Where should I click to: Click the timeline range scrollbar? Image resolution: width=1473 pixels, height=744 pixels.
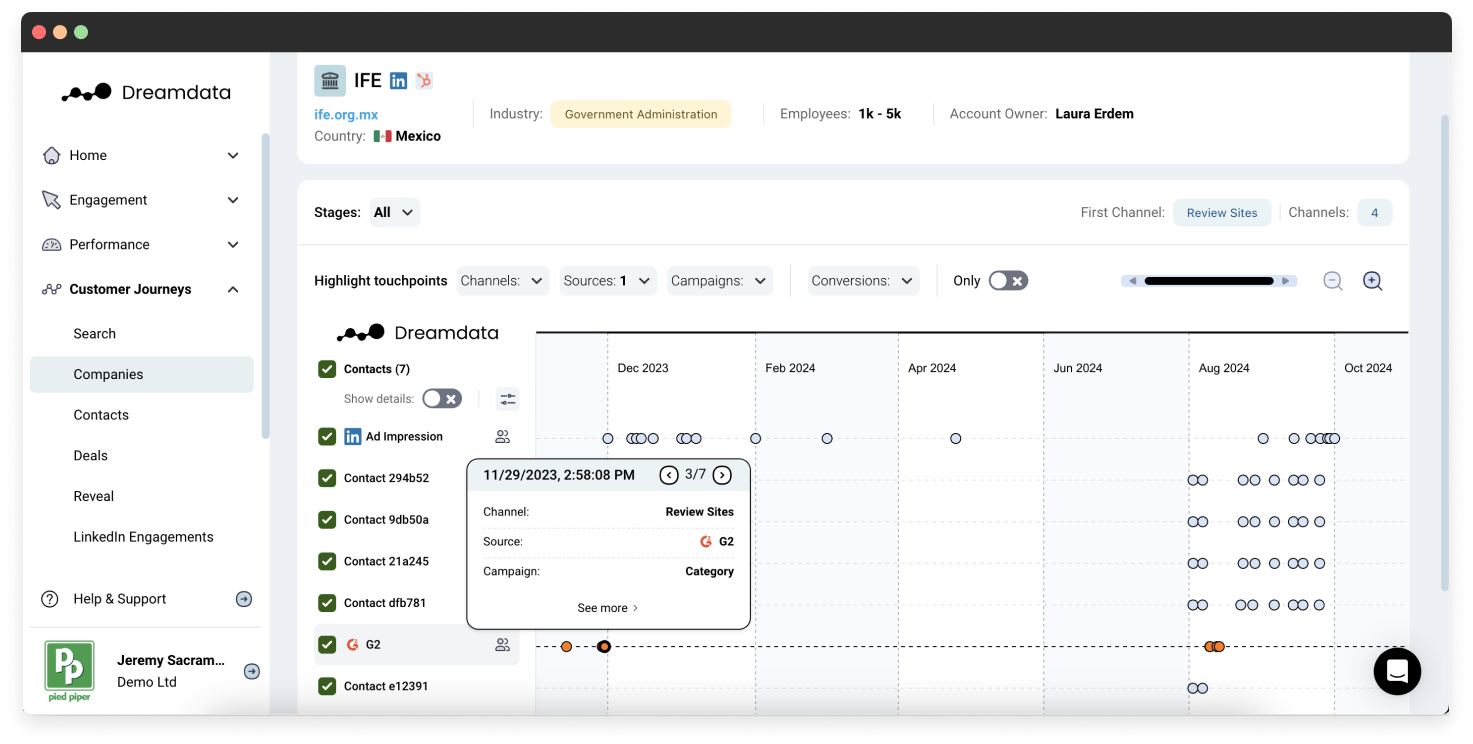click(x=1208, y=281)
